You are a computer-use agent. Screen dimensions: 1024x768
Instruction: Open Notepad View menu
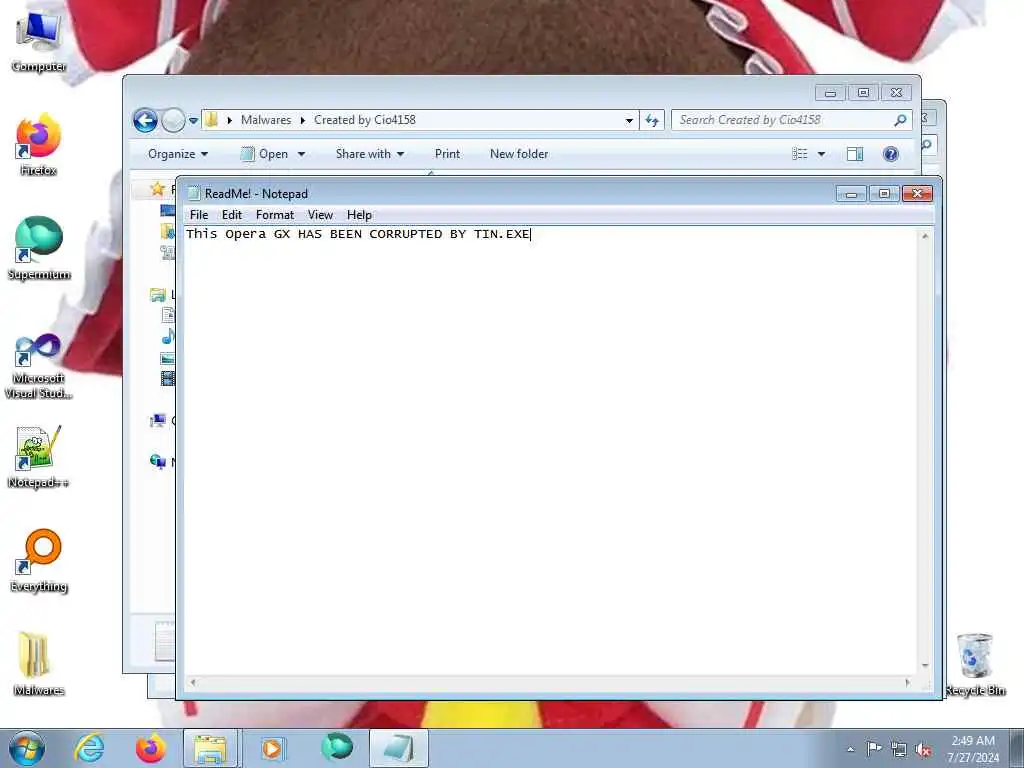pyautogui.click(x=320, y=215)
